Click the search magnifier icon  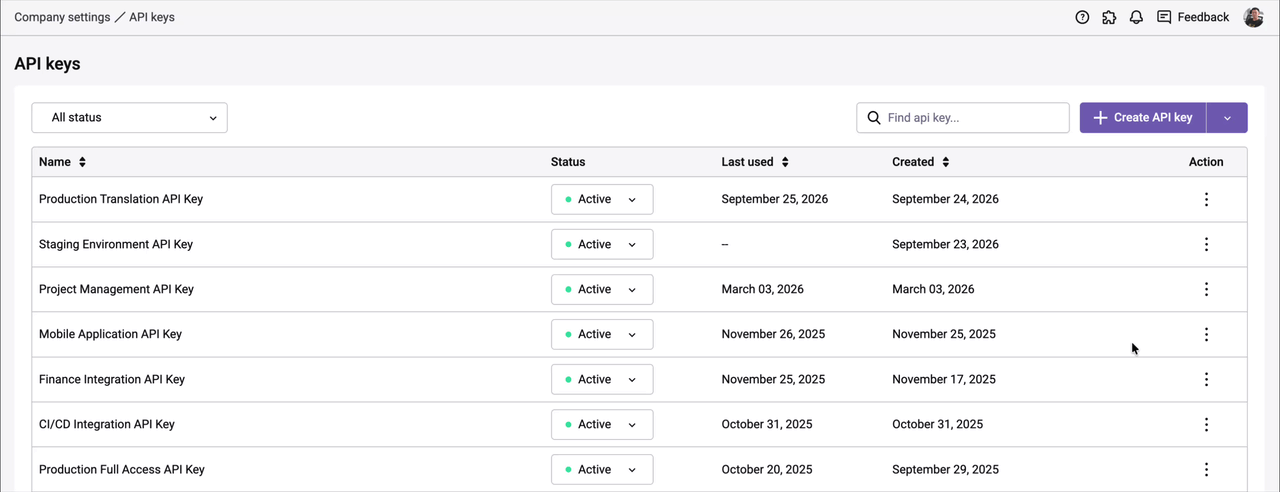pyautogui.click(x=874, y=118)
